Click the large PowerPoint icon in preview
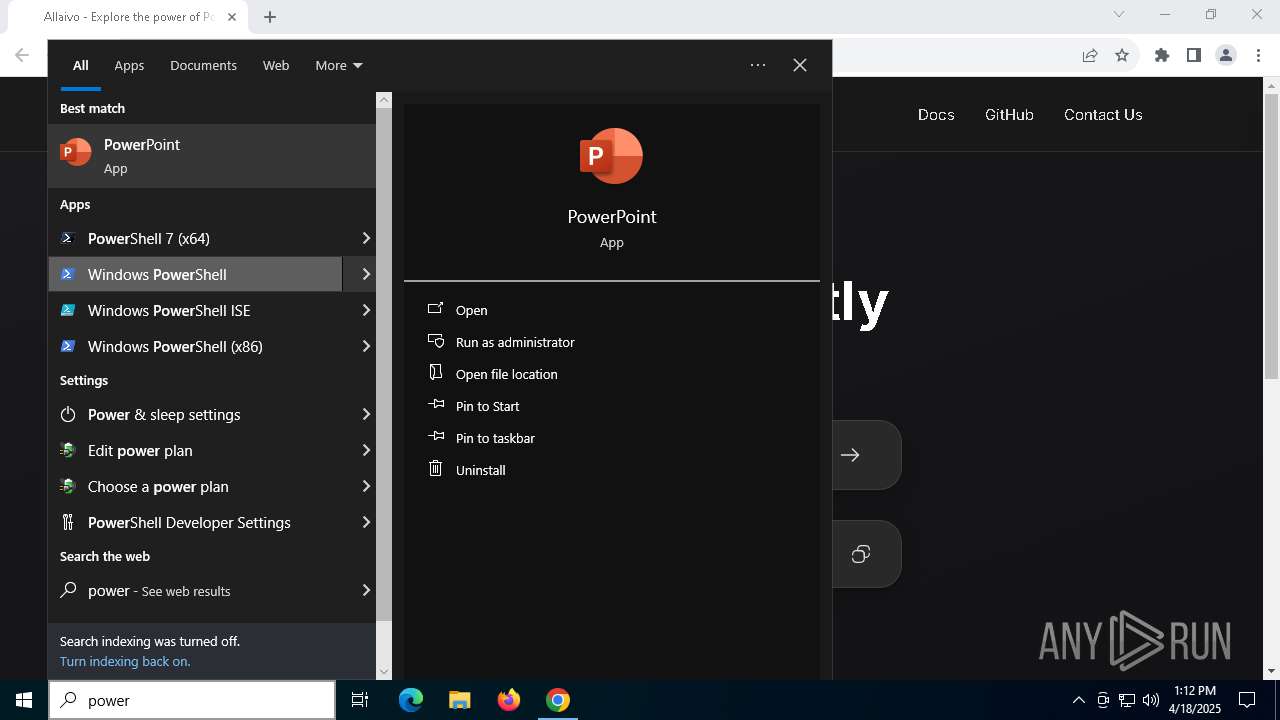1280x720 pixels. coord(611,156)
